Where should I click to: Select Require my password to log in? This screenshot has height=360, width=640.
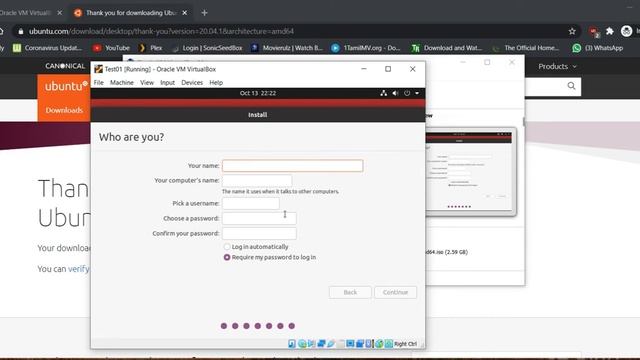click(227, 257)
